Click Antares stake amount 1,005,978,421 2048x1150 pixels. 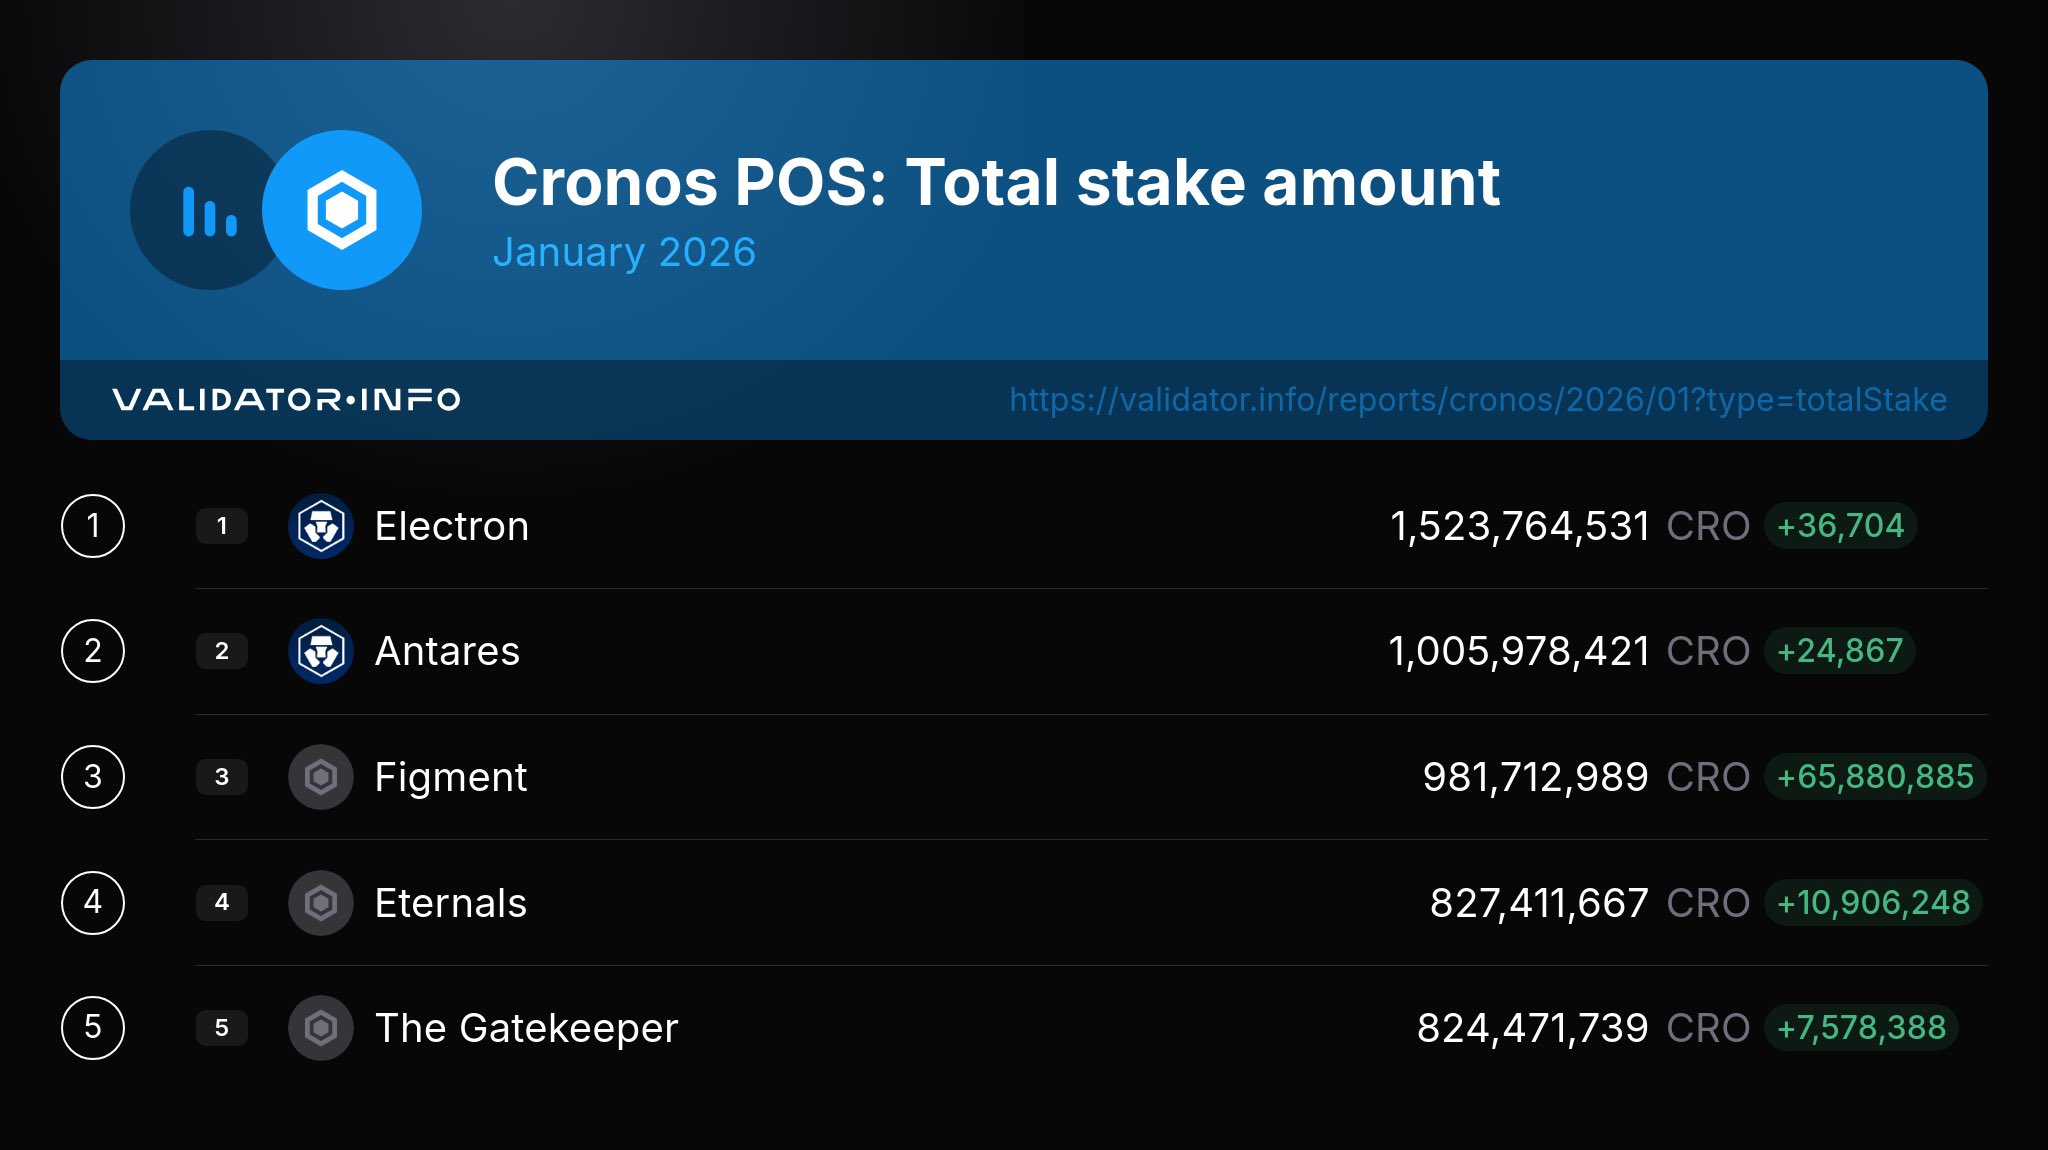pyautogui.click(x=1519, y=651)
